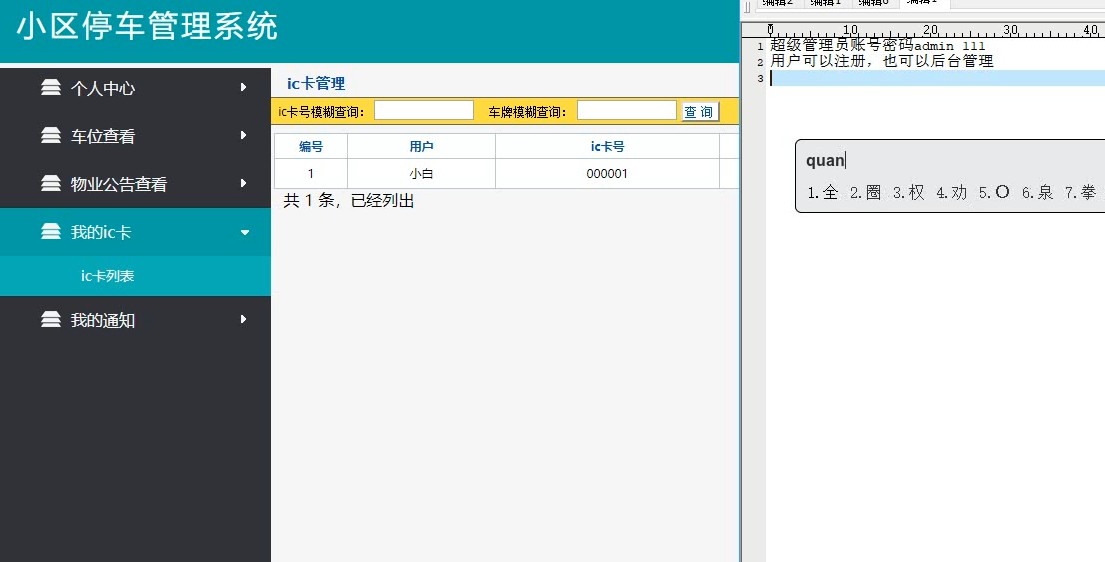Choose IME candidate 6.泉

click(1037, 193)
